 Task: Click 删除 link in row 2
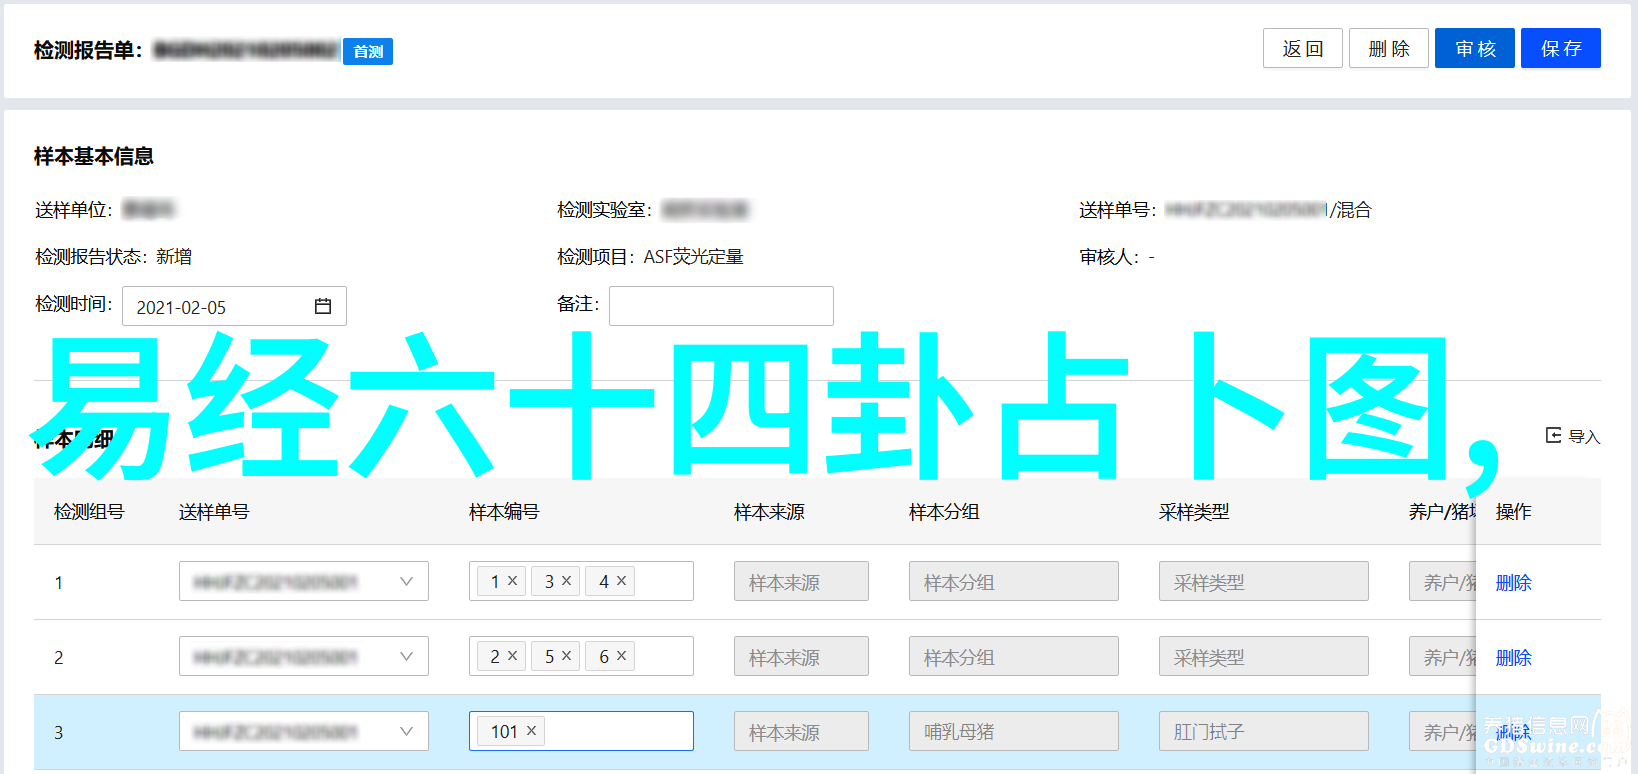(1513, 657)
